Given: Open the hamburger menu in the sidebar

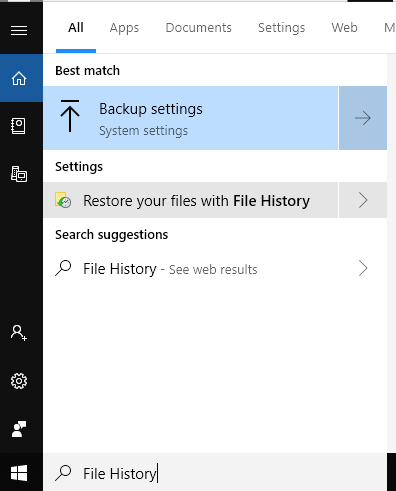Looking at the screenshot, I should tap(19, 30).
